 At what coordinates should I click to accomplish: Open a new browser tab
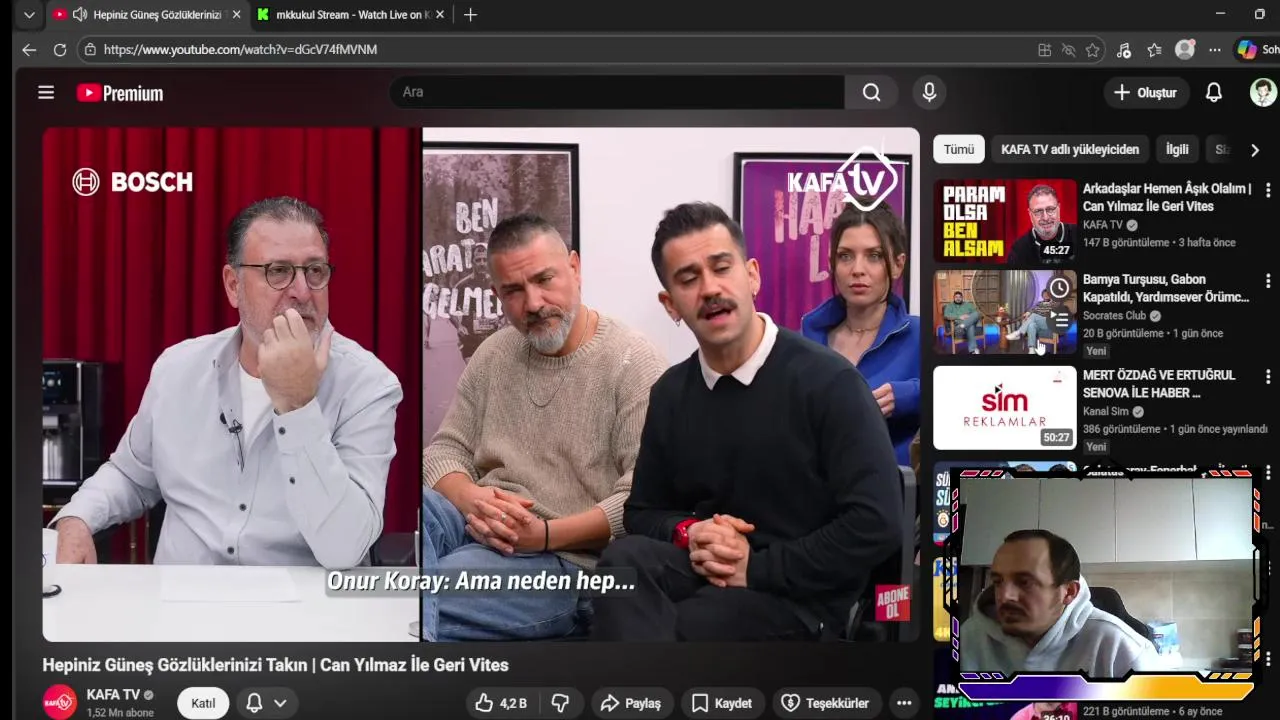point(470,15)
